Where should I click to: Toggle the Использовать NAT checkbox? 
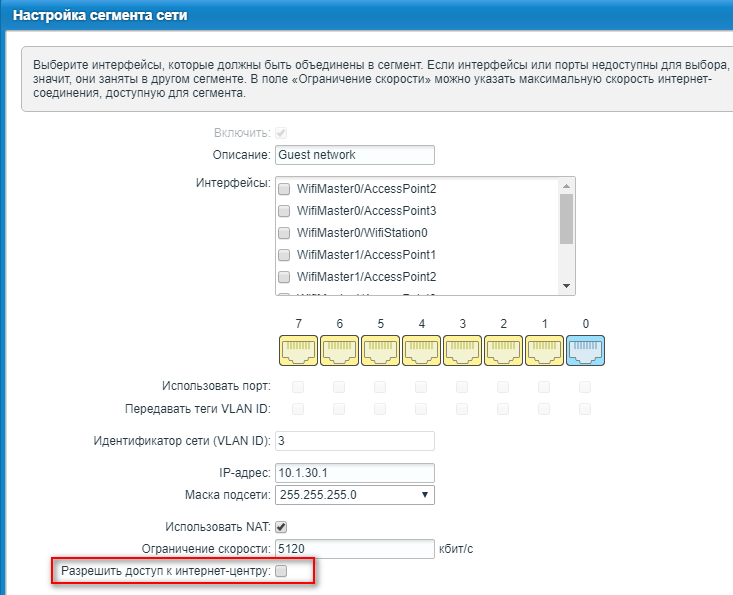pos(281,527)
